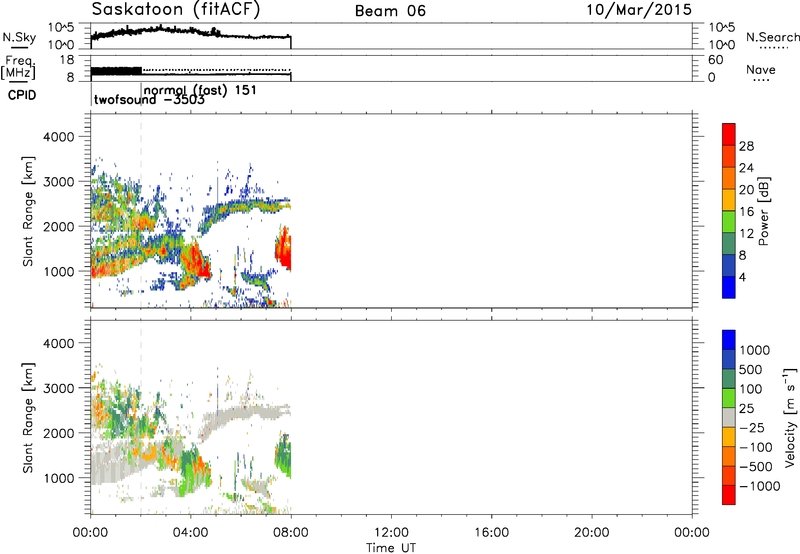800x554 pixels.
Task: Click the -25 label on the velocity colorbar
Action: [x=752, y=428]
